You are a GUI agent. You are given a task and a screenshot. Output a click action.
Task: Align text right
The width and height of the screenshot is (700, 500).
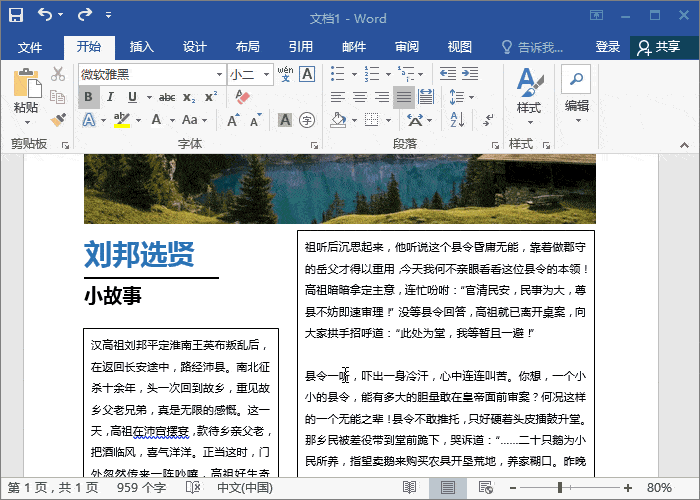[x=382, y=97]
